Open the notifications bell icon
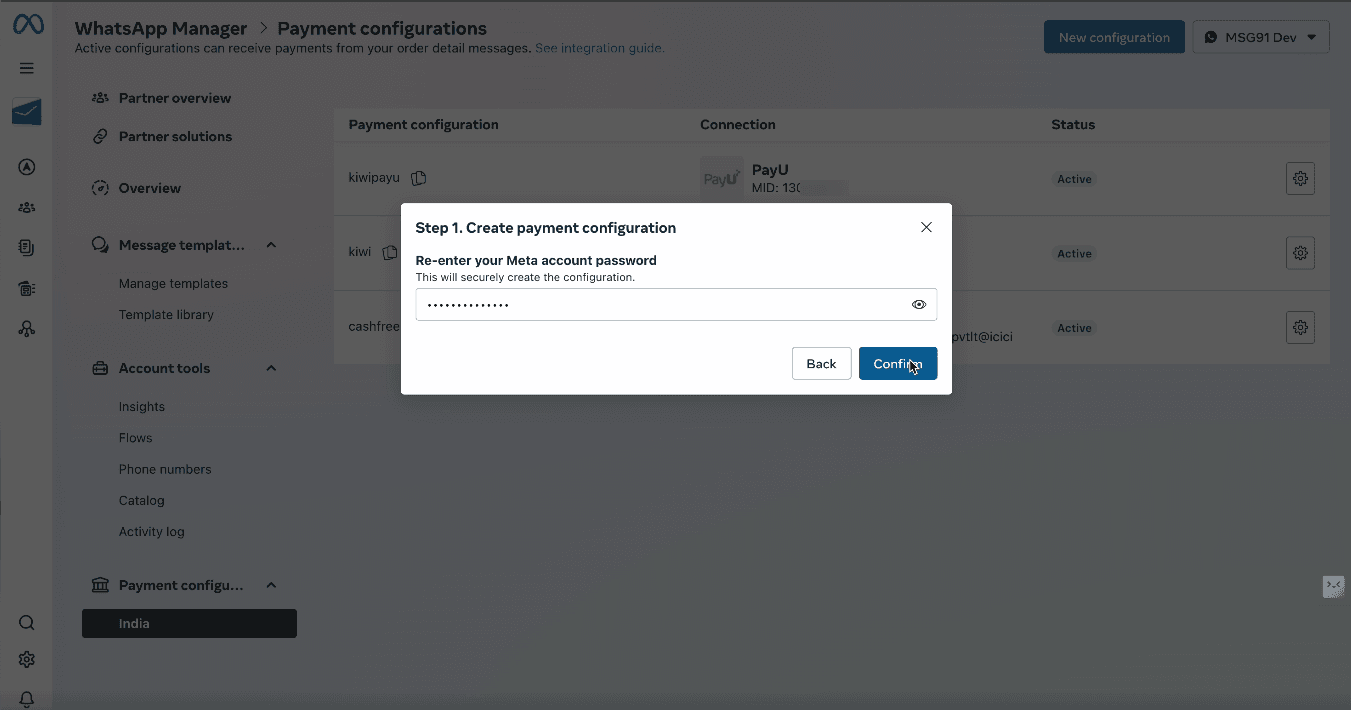The width and height of the screenshot is (1351, 710). [x=27, y=699]
